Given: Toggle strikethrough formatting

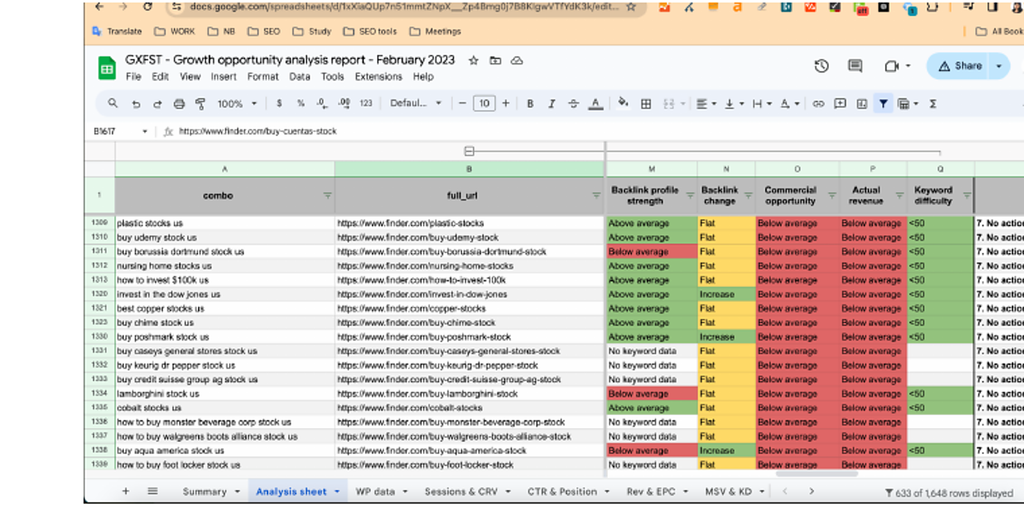Looking at the screenshot, I should pos(573,103).
